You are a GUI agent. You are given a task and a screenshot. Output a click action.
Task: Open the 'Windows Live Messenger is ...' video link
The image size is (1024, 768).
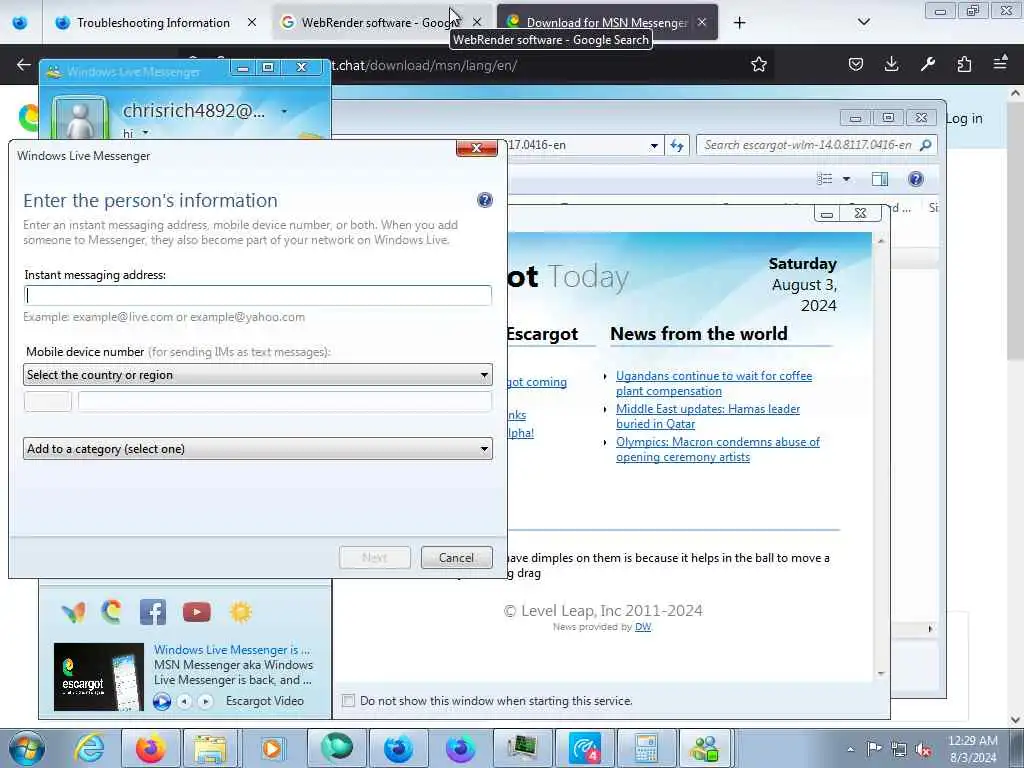pyautogui.click(x=232, y=650)
